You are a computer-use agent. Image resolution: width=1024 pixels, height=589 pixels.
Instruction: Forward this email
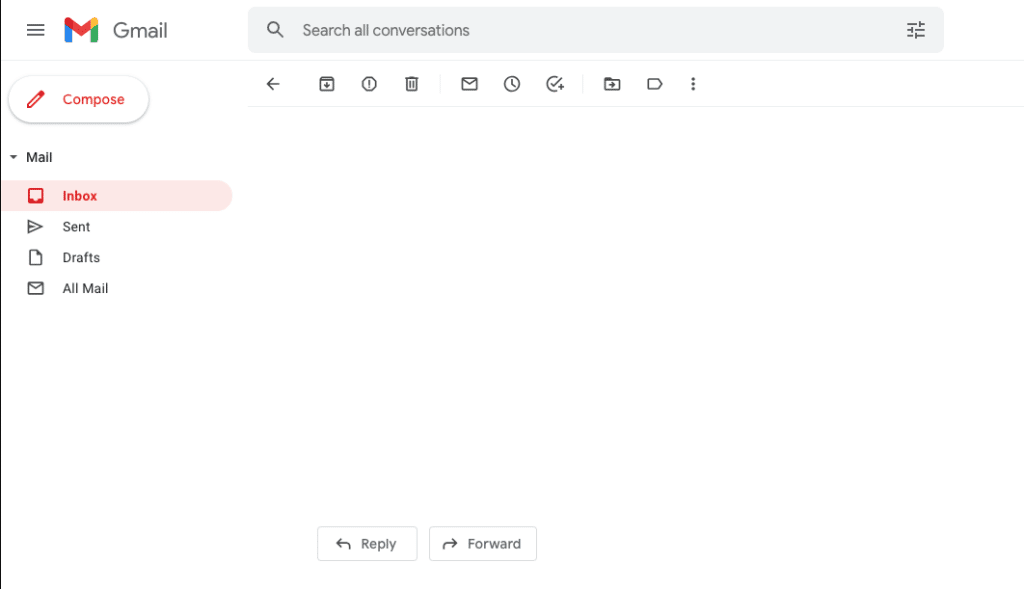coord(483,543)
